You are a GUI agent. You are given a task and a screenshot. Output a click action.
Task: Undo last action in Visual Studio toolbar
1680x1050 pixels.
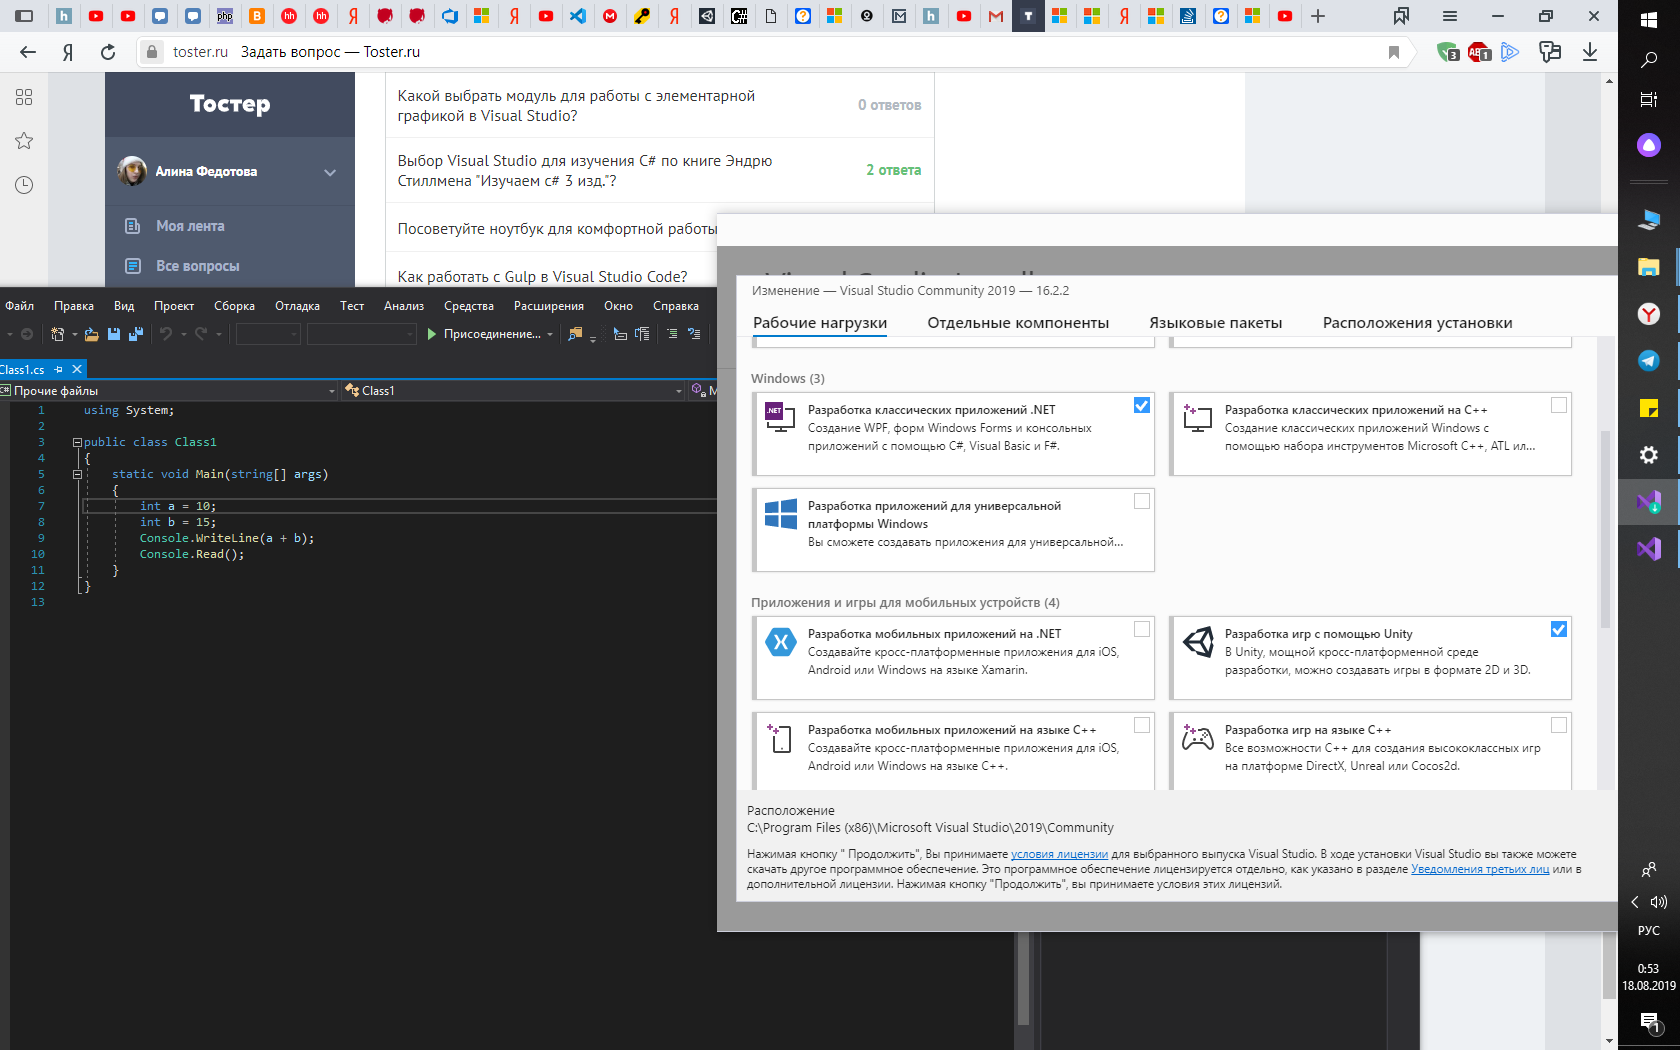166,334
